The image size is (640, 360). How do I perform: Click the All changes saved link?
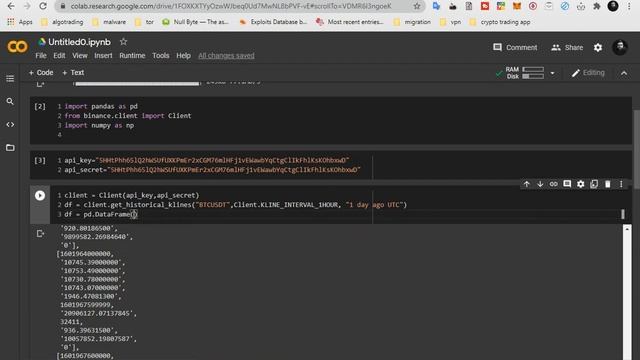(x=226, y=56)
